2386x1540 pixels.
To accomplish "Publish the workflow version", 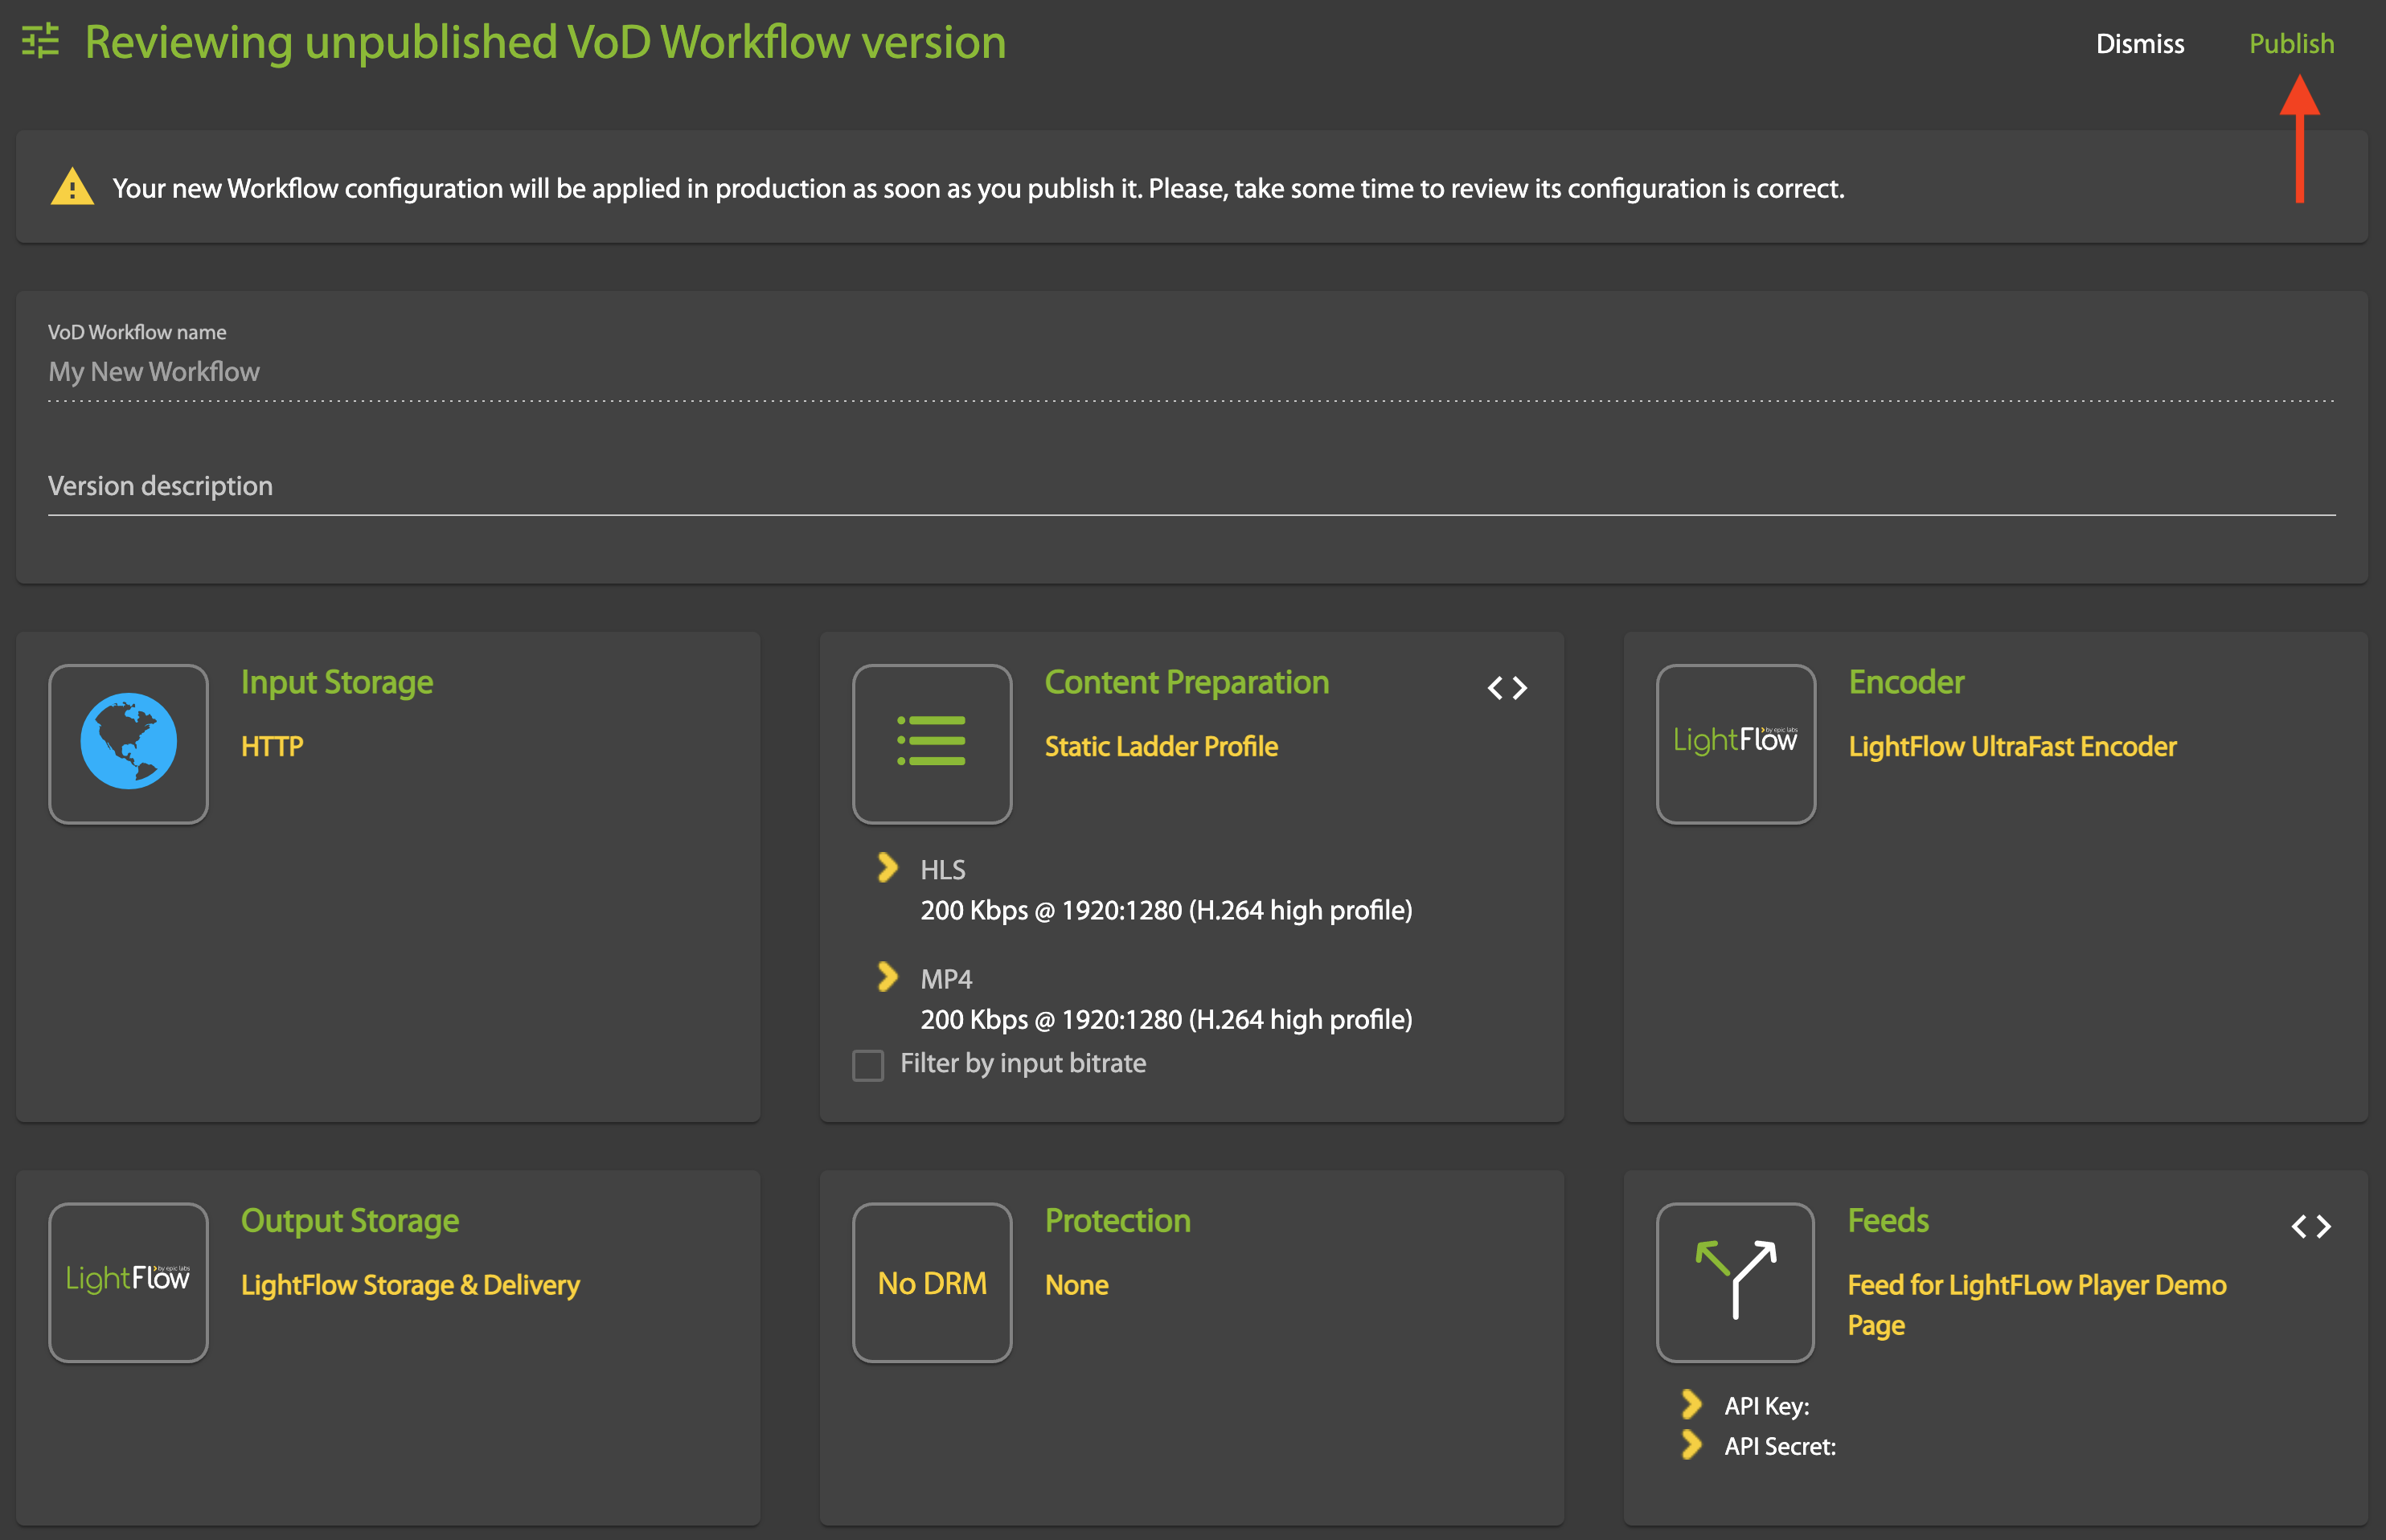I will [2291, 44].
